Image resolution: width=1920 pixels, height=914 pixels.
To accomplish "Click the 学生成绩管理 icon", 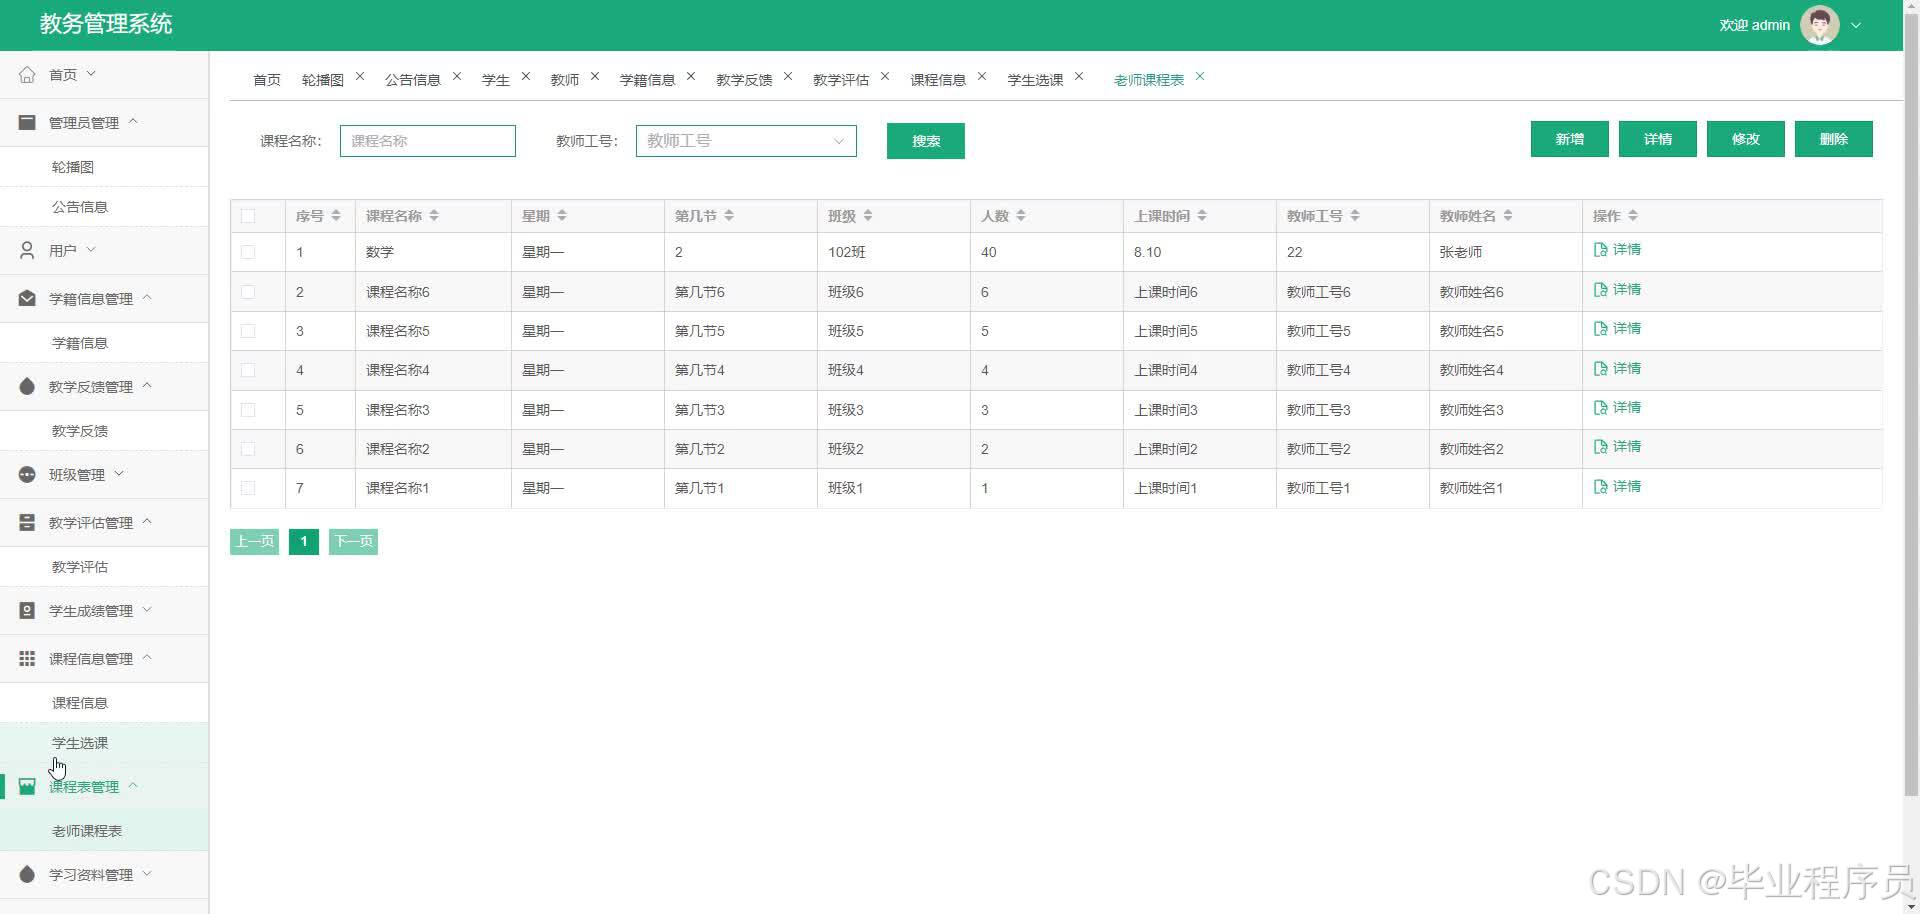I will point(27,610).
